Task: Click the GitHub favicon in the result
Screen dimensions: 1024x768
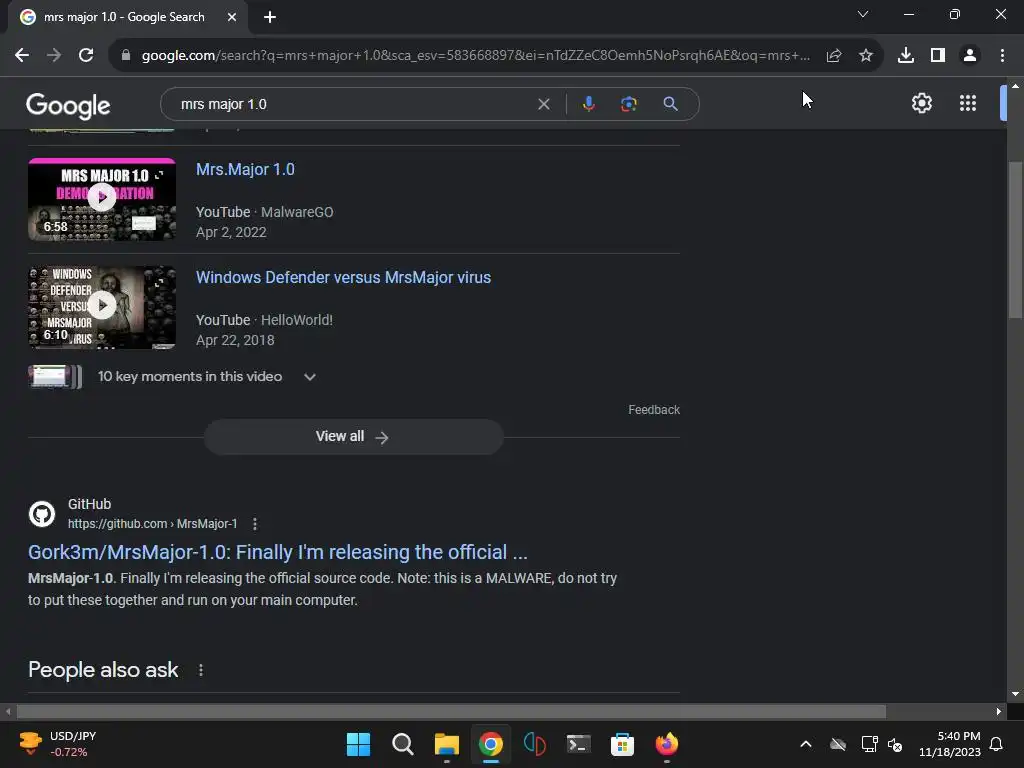Action: (x=42, y=514)
